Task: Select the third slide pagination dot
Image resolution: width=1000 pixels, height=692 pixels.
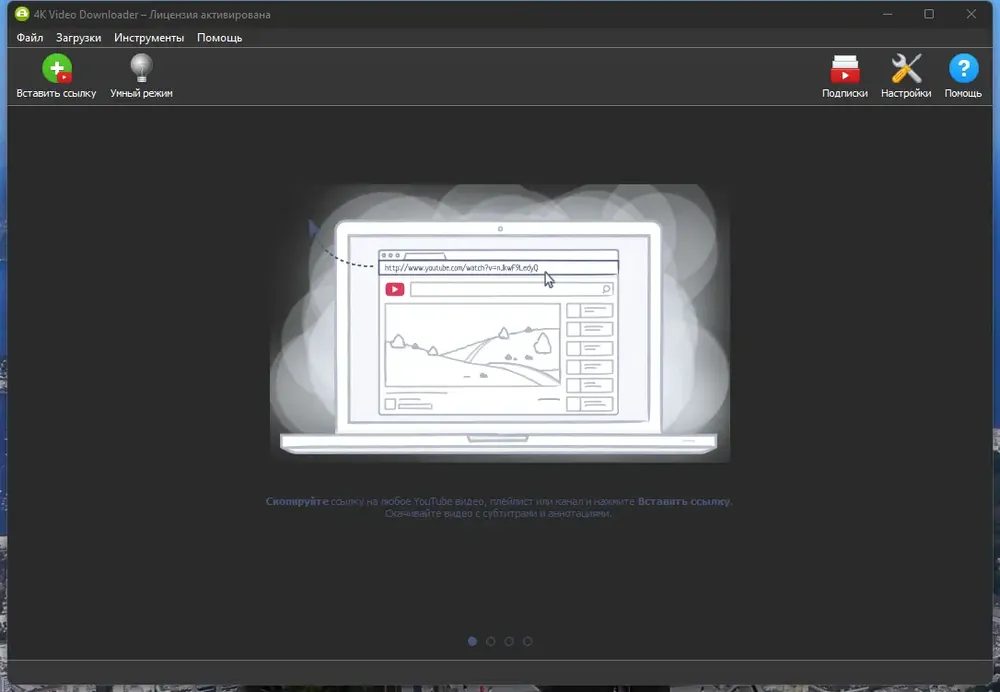Action: (x=509, y=641)
